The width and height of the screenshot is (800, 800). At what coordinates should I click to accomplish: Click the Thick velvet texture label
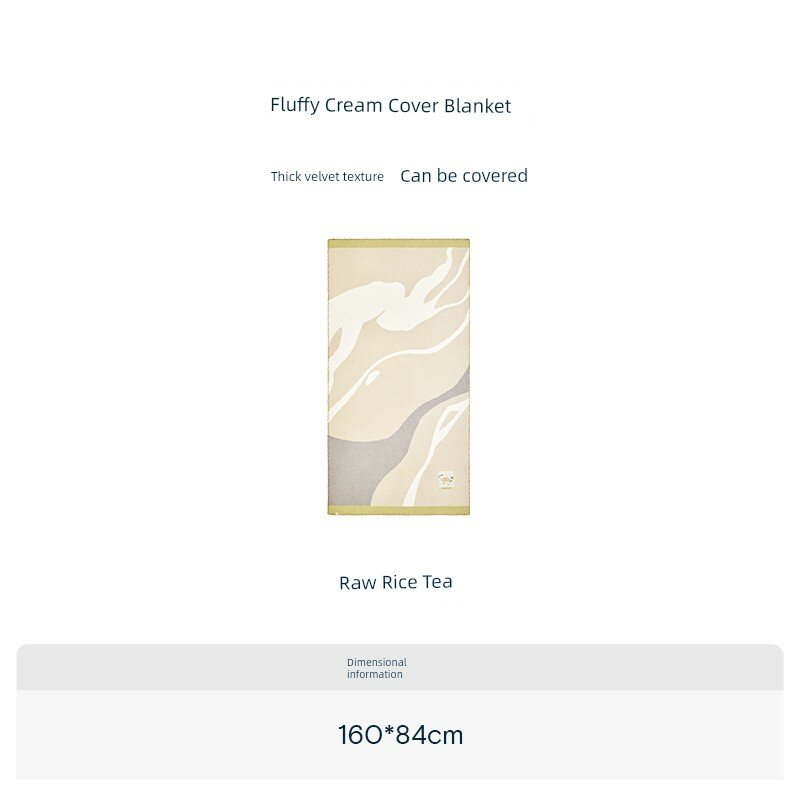pyautogui.click(x=327, y=177)
